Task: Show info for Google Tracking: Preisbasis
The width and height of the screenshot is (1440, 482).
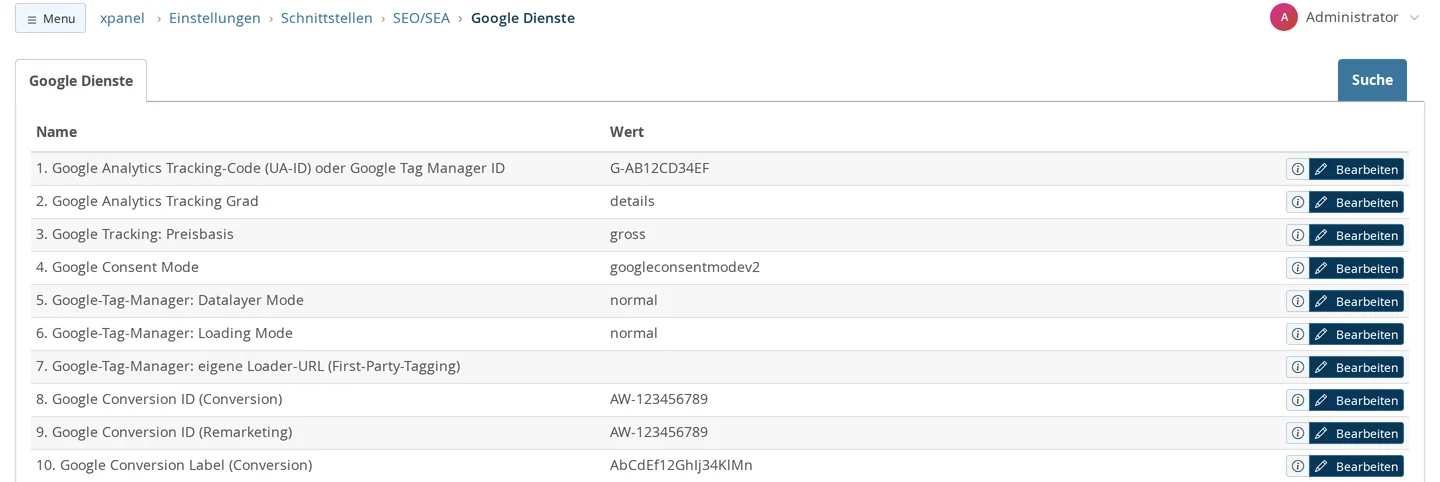Action: [x=1297, y=235]
